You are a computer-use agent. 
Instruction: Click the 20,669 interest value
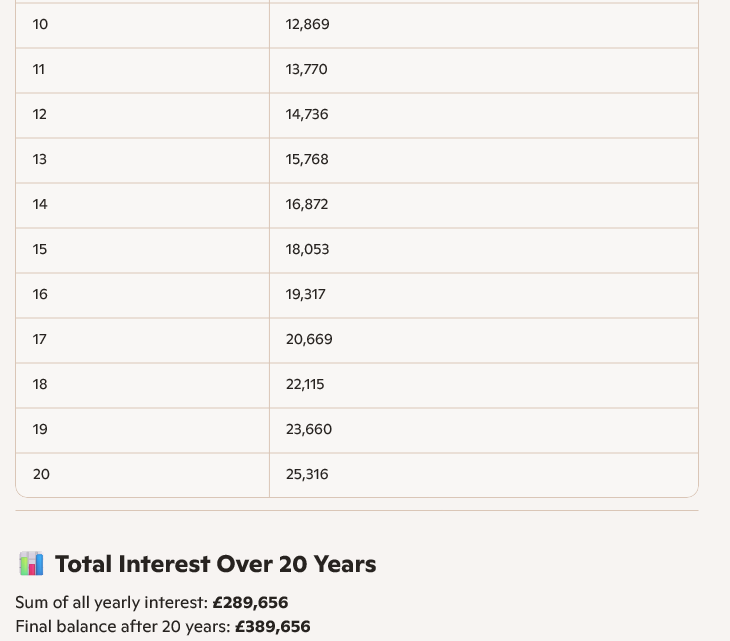click(309, 339)
